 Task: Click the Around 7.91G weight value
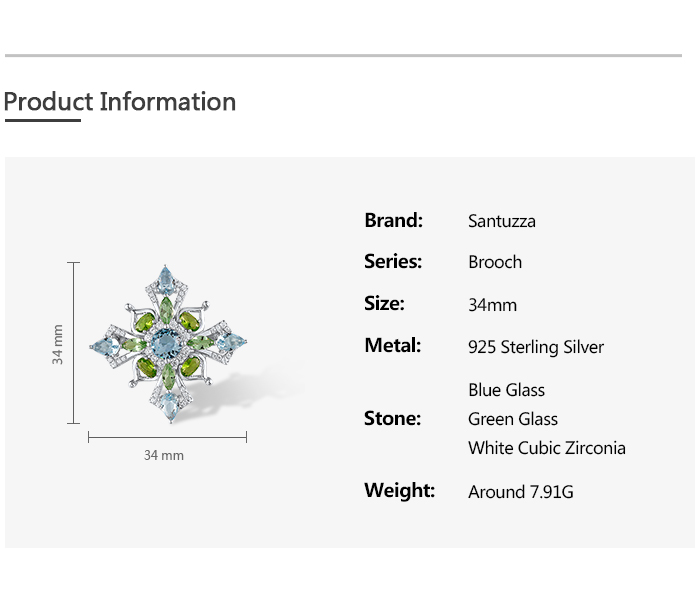(x=520, y=492)
